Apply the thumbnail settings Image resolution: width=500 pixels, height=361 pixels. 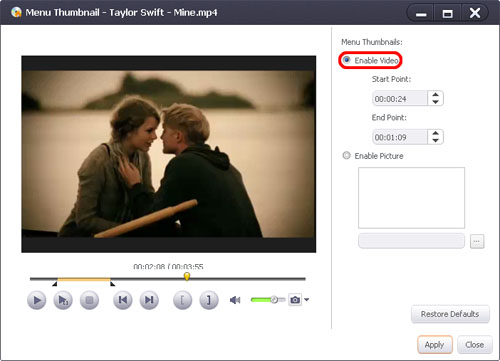click(x=435, y=345)
